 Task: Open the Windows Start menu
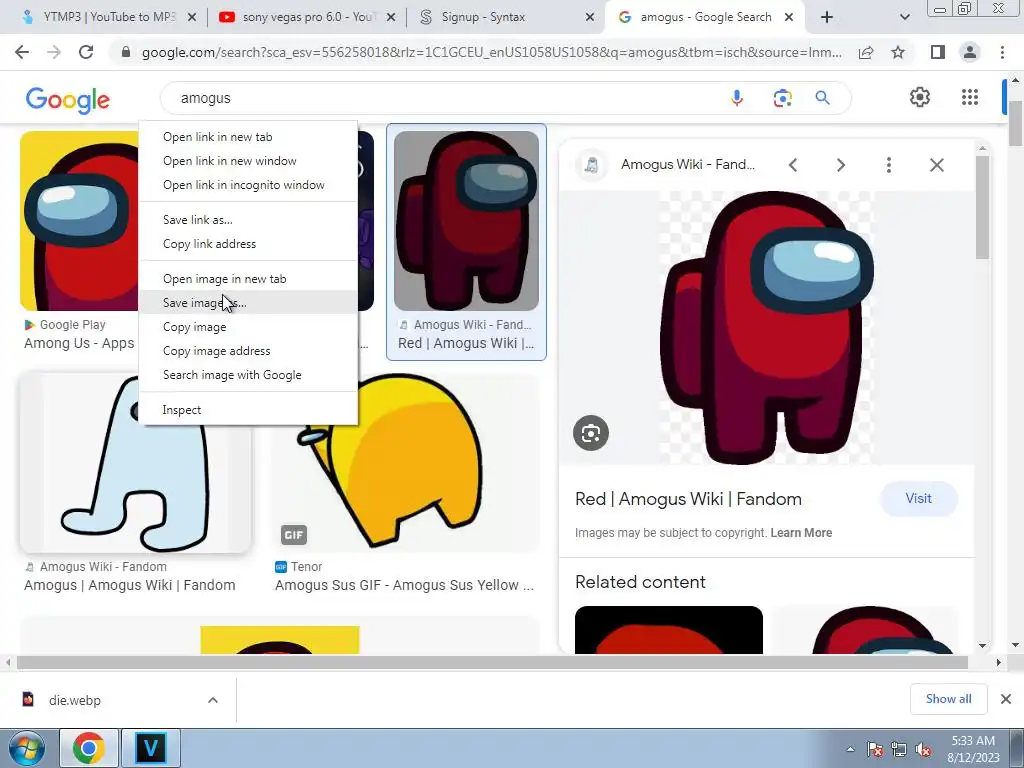coord(25,748)
